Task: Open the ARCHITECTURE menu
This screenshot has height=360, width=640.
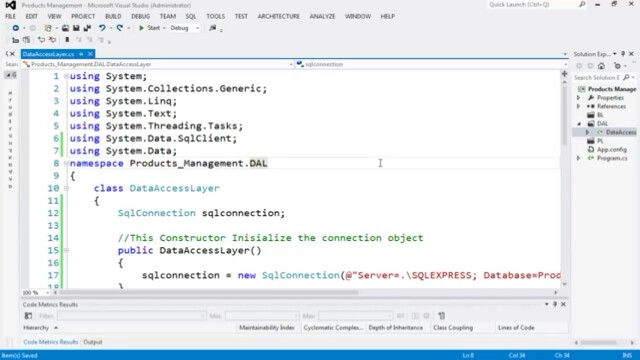Action: [x=278, y=16]
